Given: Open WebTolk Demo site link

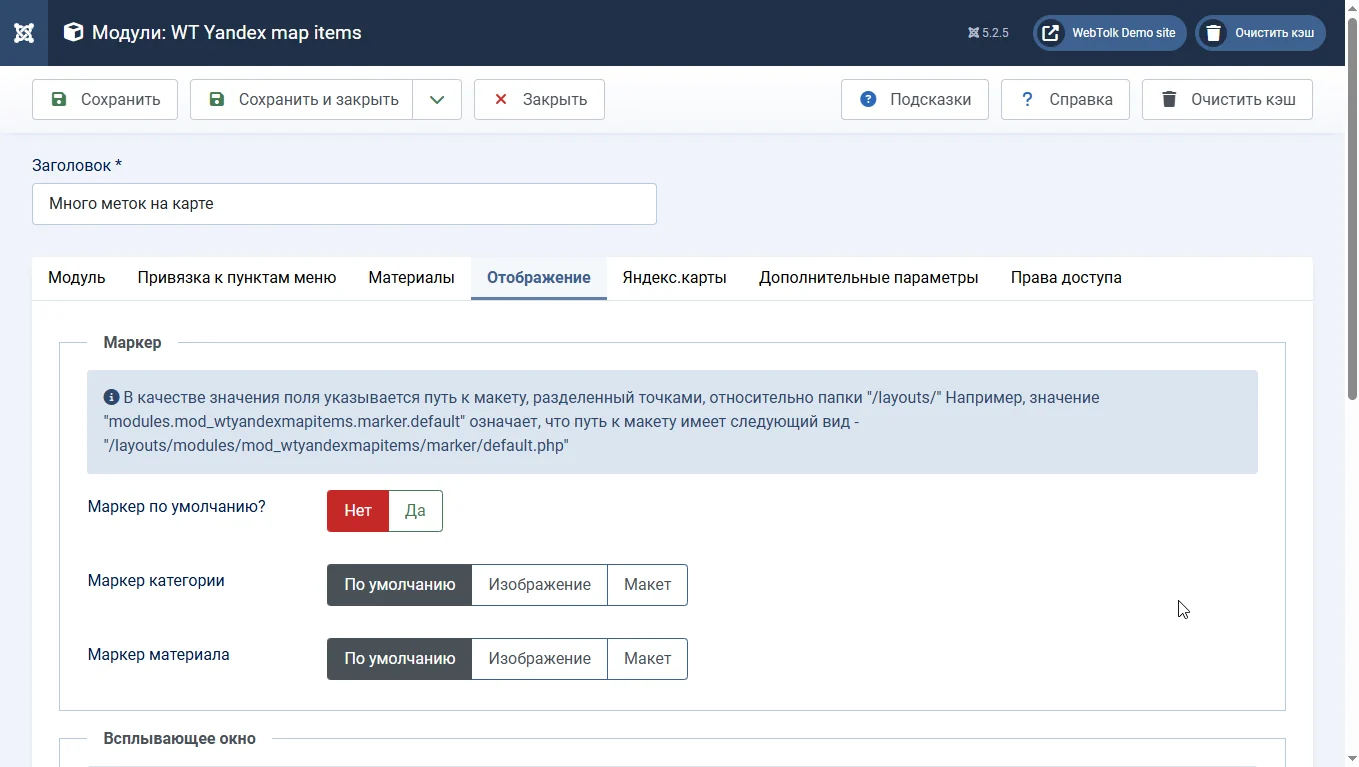Looking at the screenshot, I should [x=1110, y=33].
